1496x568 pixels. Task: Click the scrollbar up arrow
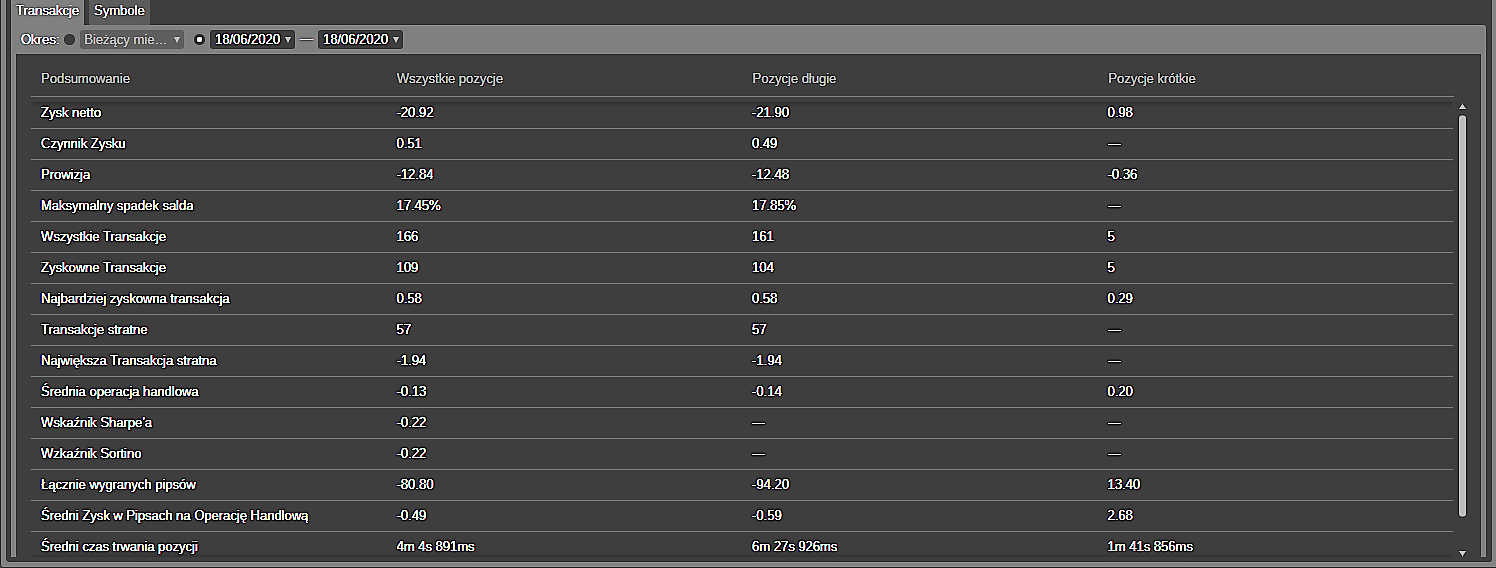point(1462,106)
